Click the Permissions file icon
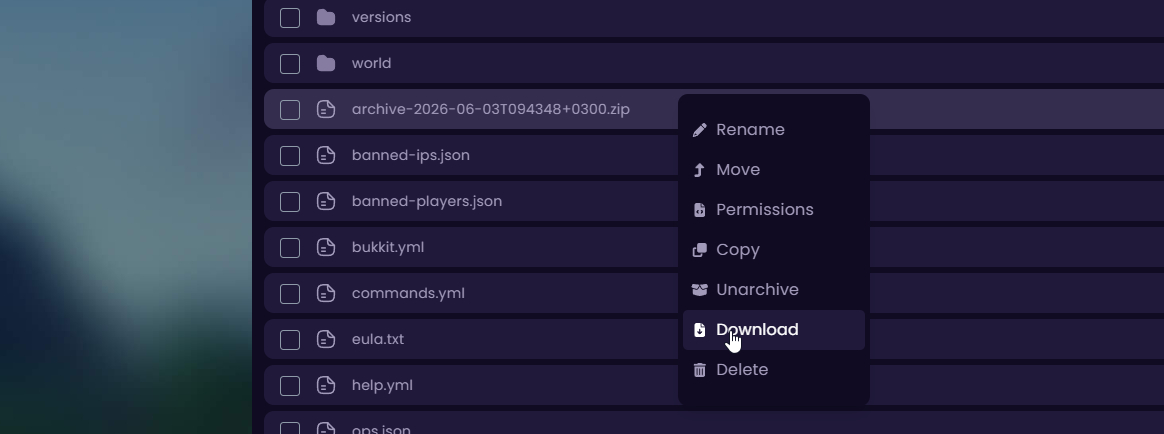Viewport: 1164px width, 434px height. coord(699,210)
